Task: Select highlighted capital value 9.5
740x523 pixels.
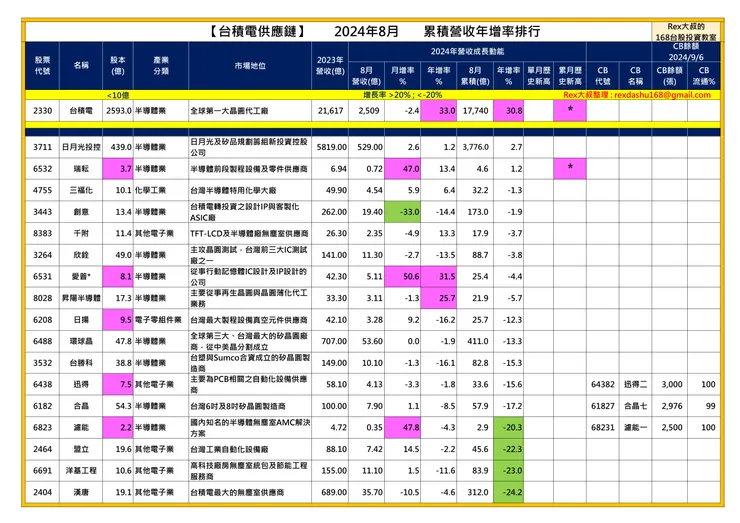Action: (x=118, y=320)
